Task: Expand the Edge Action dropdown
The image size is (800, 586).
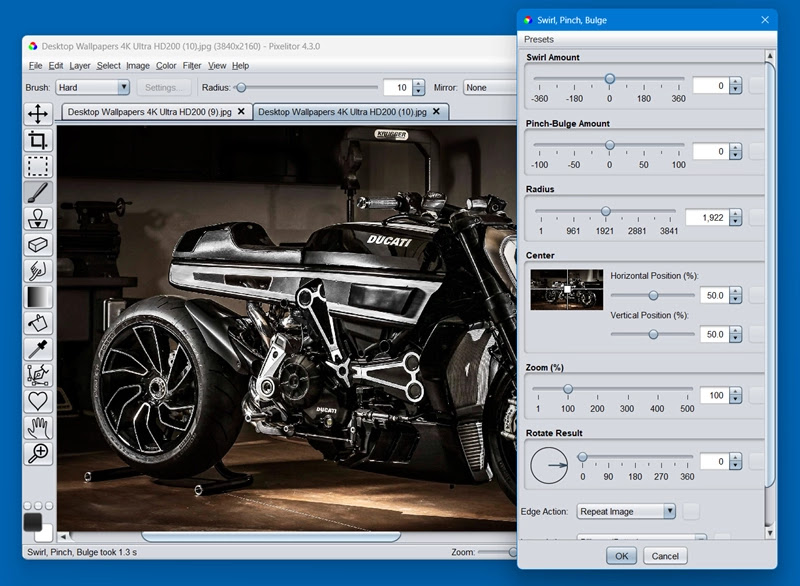Action: (x=626, y=512)
